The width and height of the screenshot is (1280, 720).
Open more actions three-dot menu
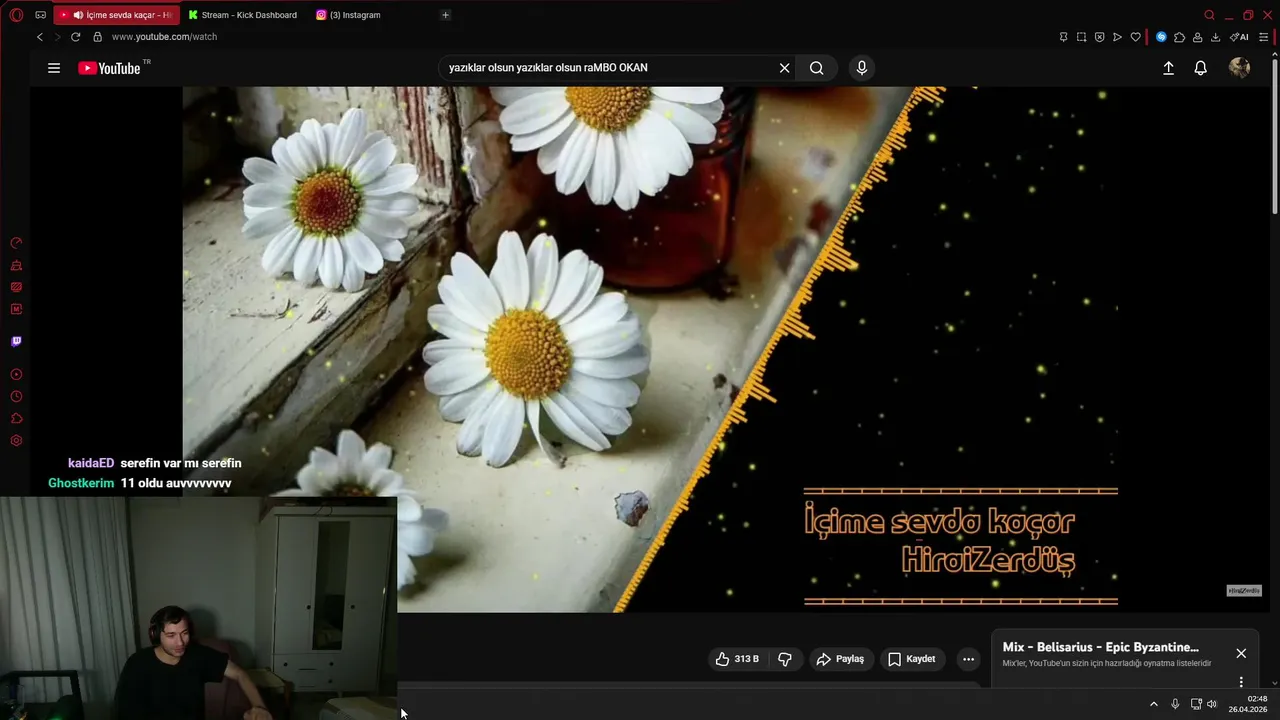tap(968, 659)
